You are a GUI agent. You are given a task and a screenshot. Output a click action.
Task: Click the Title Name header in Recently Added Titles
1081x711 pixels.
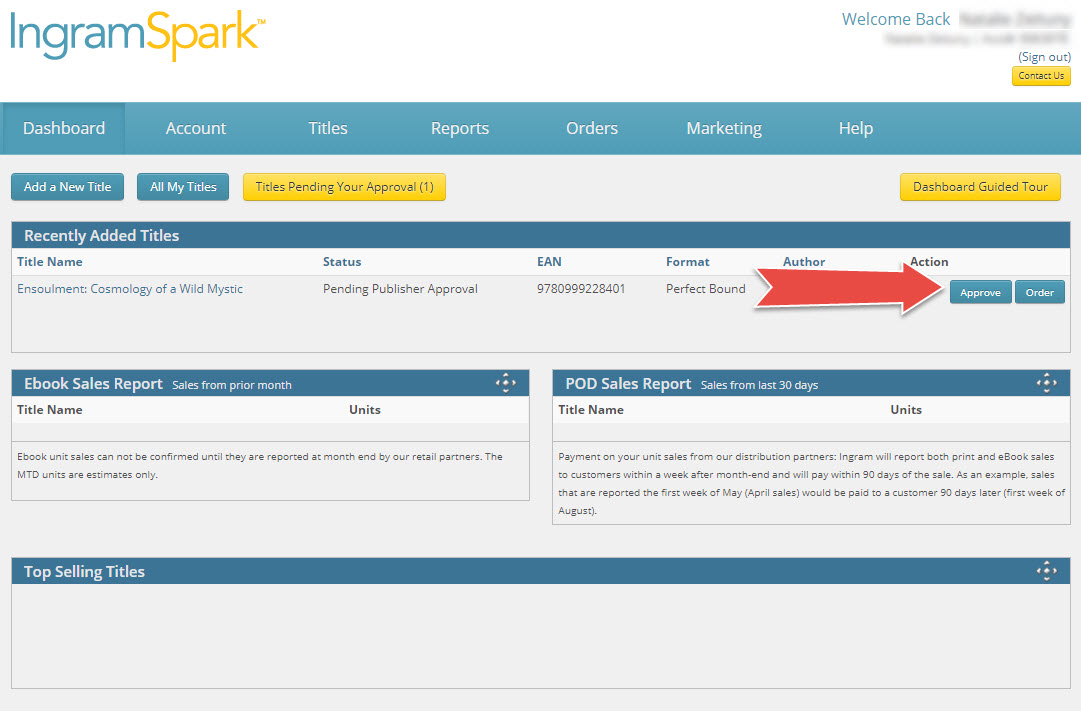pos(50,262)
